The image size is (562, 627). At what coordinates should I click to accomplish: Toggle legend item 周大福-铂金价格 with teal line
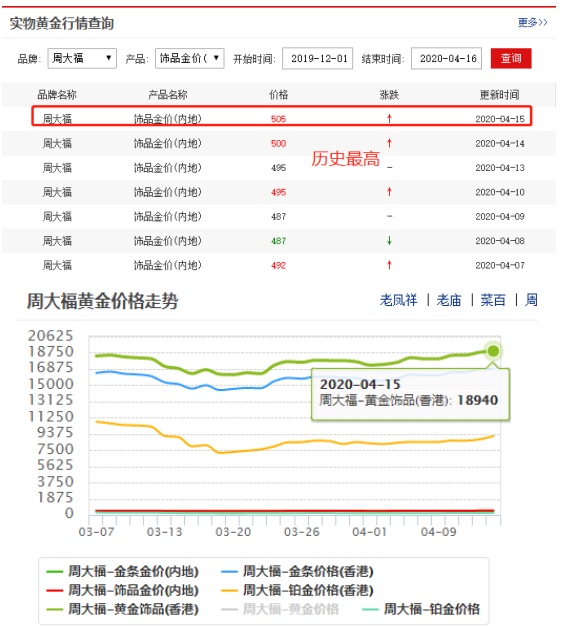point(421,609)
